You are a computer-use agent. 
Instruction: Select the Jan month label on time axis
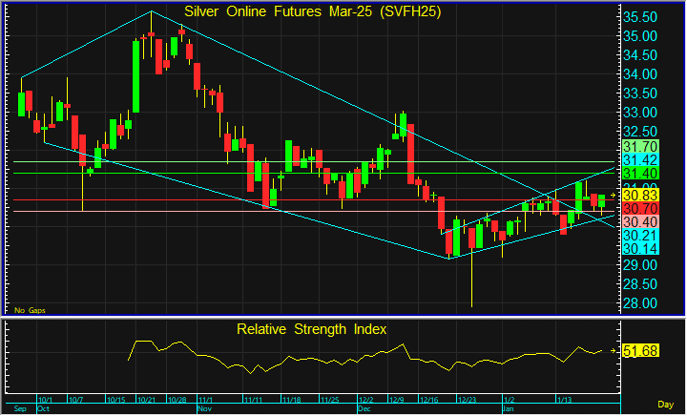coord(508,409)
